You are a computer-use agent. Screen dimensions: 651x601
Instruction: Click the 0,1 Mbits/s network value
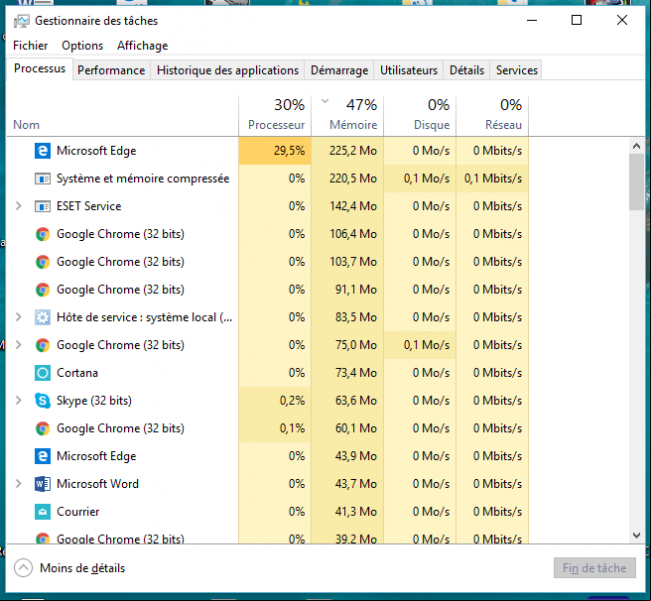click(493, 178)
